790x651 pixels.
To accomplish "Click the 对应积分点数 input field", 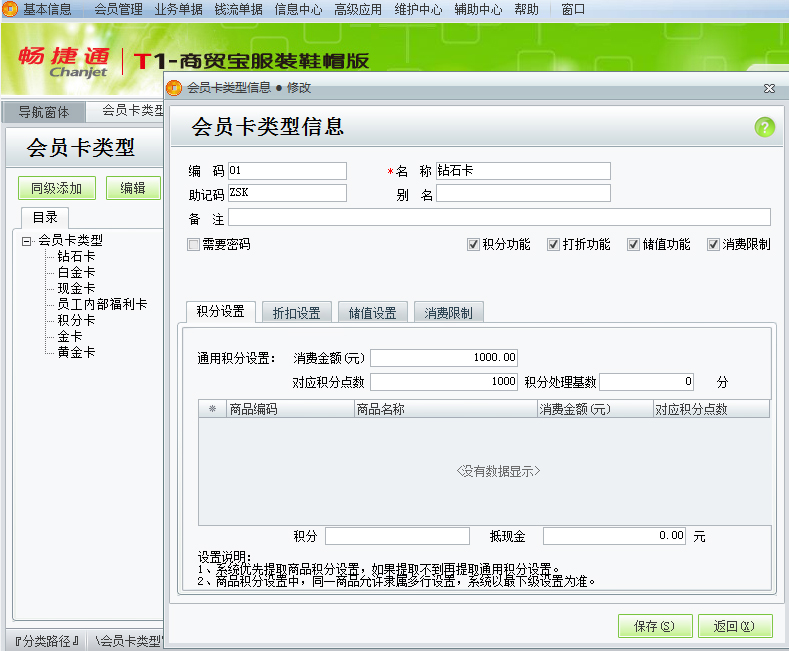I will point(444,381).
